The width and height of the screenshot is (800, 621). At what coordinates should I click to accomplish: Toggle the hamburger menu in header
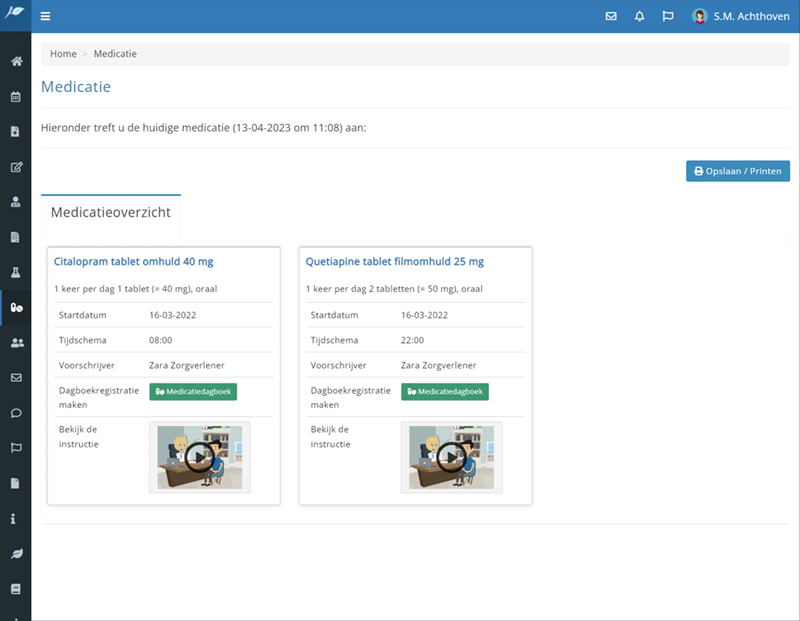pyautogui.click(x=46, y=17)
